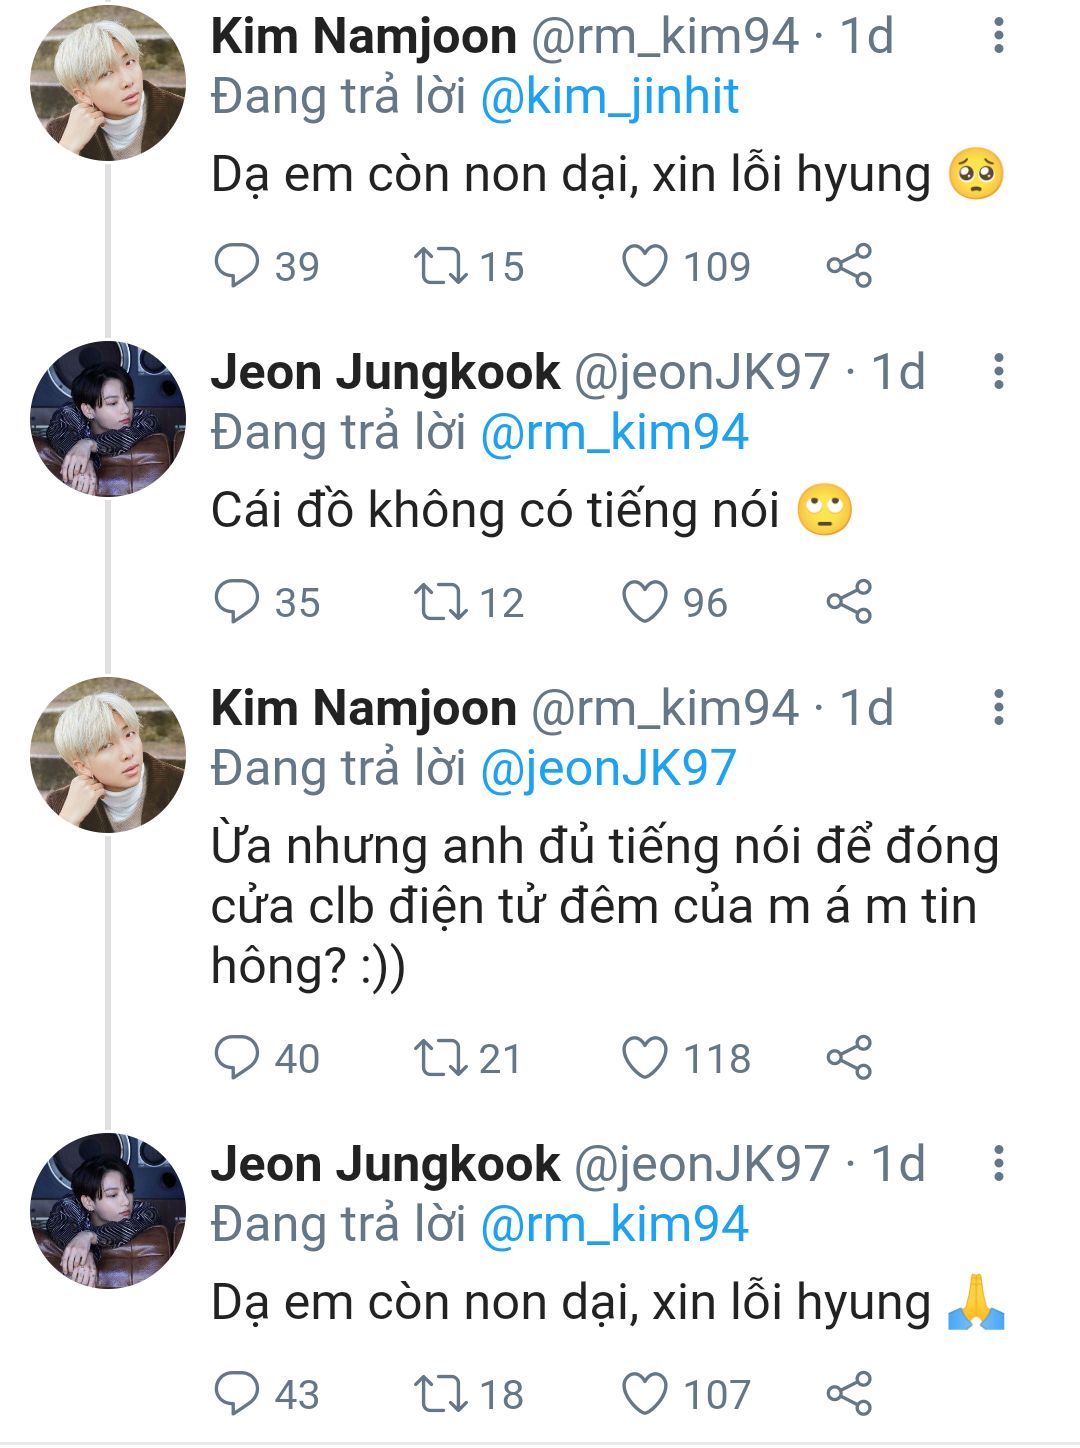Screen dimensions: 1080x1448
Task: Retweet the tweet with 21 retweets
Action: pos(440,1058)
